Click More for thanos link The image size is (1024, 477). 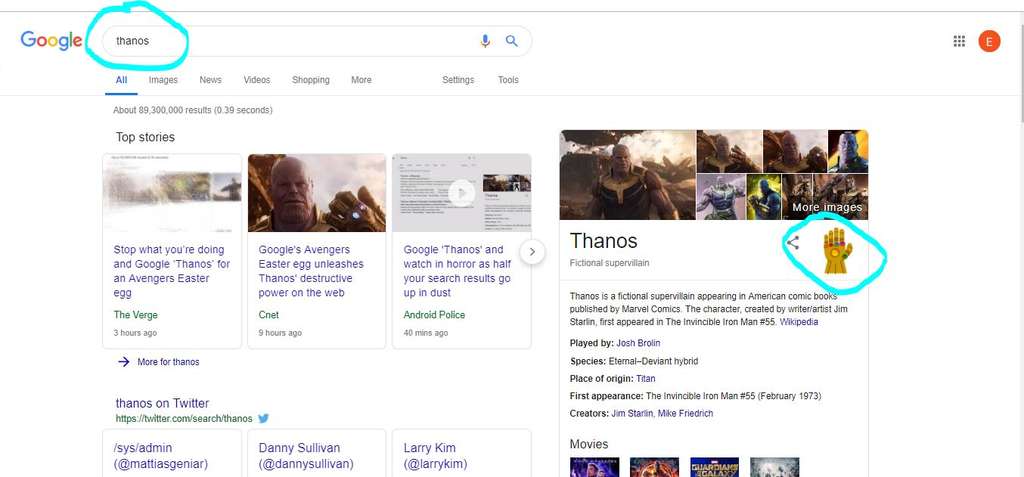tap(168, 361)
